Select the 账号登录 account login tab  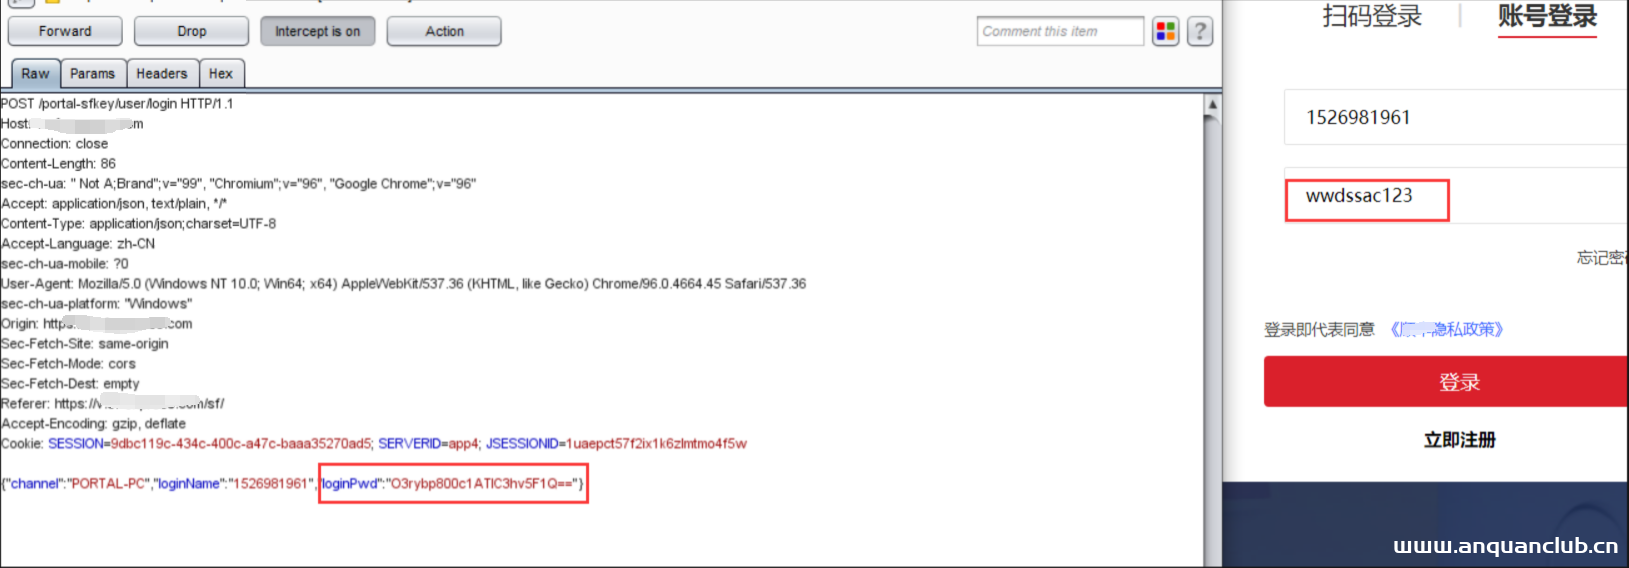(x=1546, y=16)
